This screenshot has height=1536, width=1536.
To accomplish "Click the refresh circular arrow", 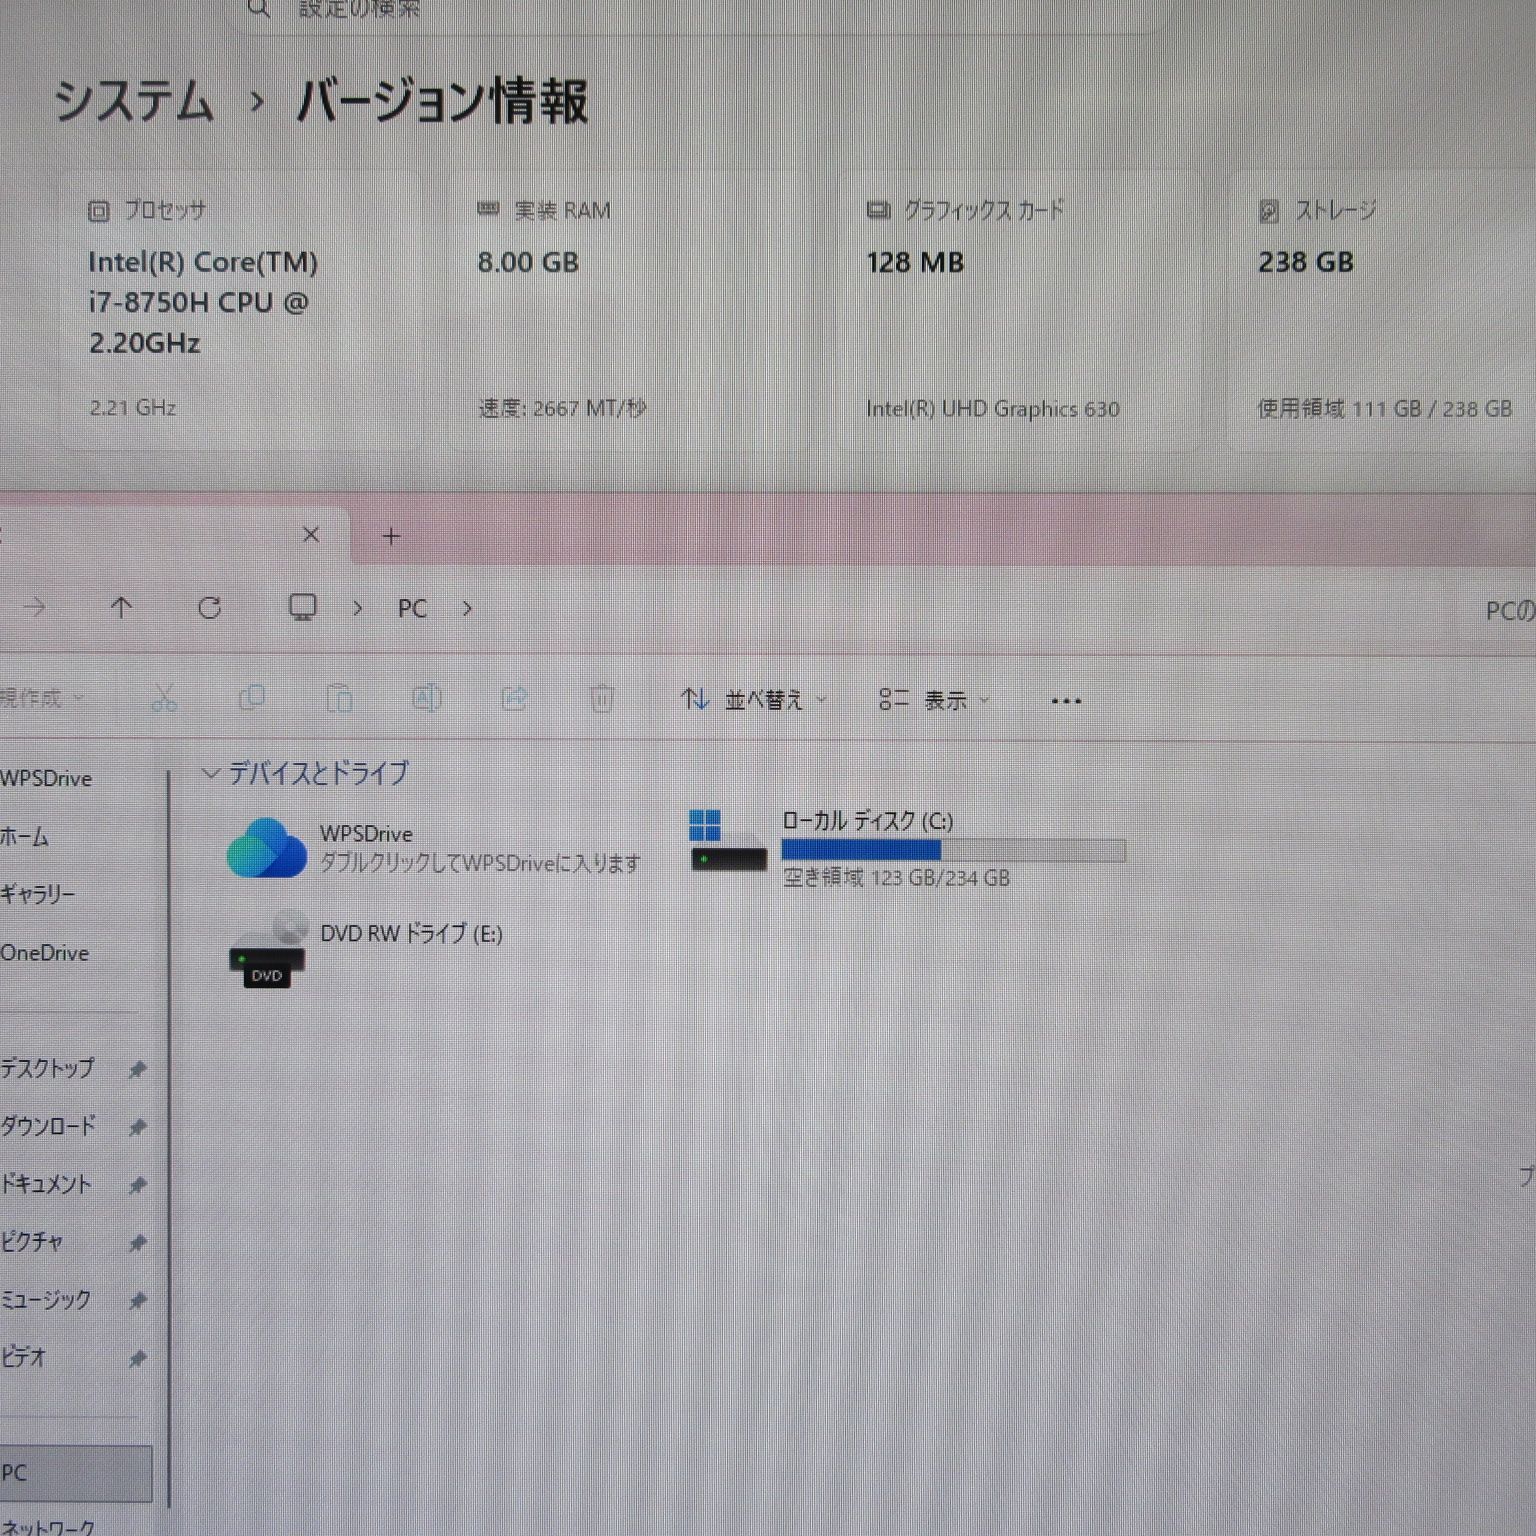I will pyautogui.click(x=209, y=608).
